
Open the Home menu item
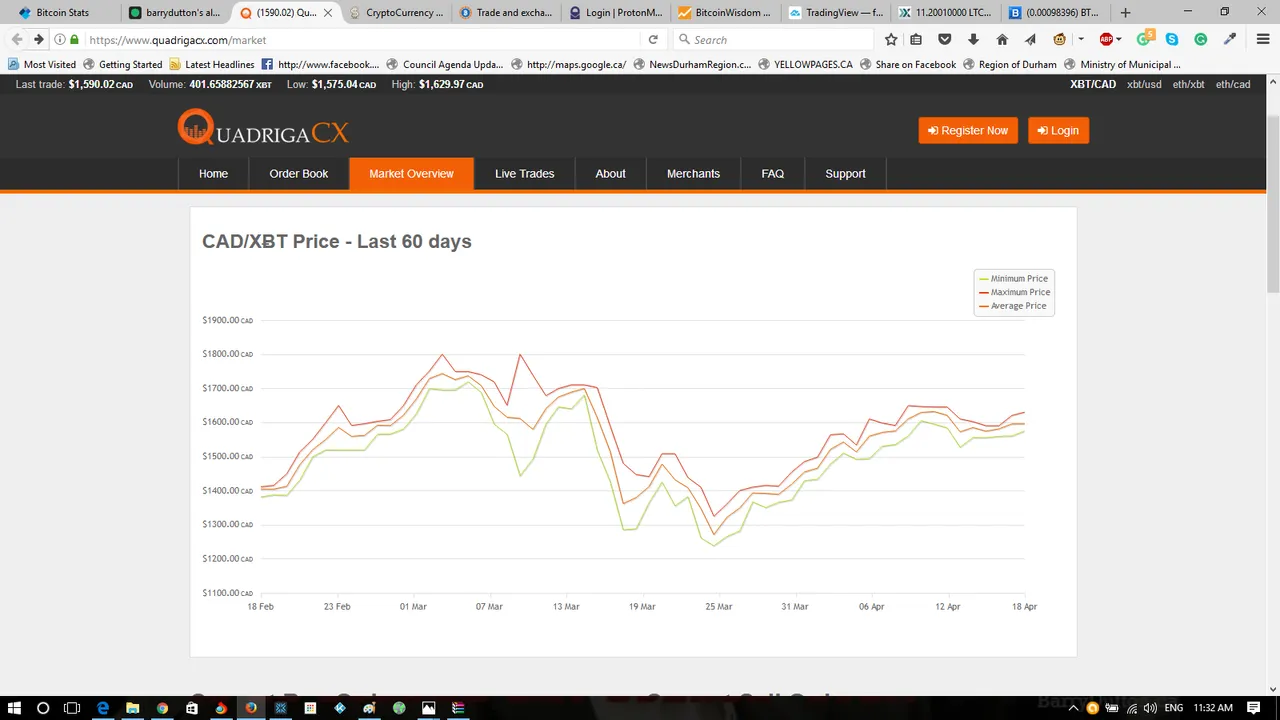click(213, 174)
